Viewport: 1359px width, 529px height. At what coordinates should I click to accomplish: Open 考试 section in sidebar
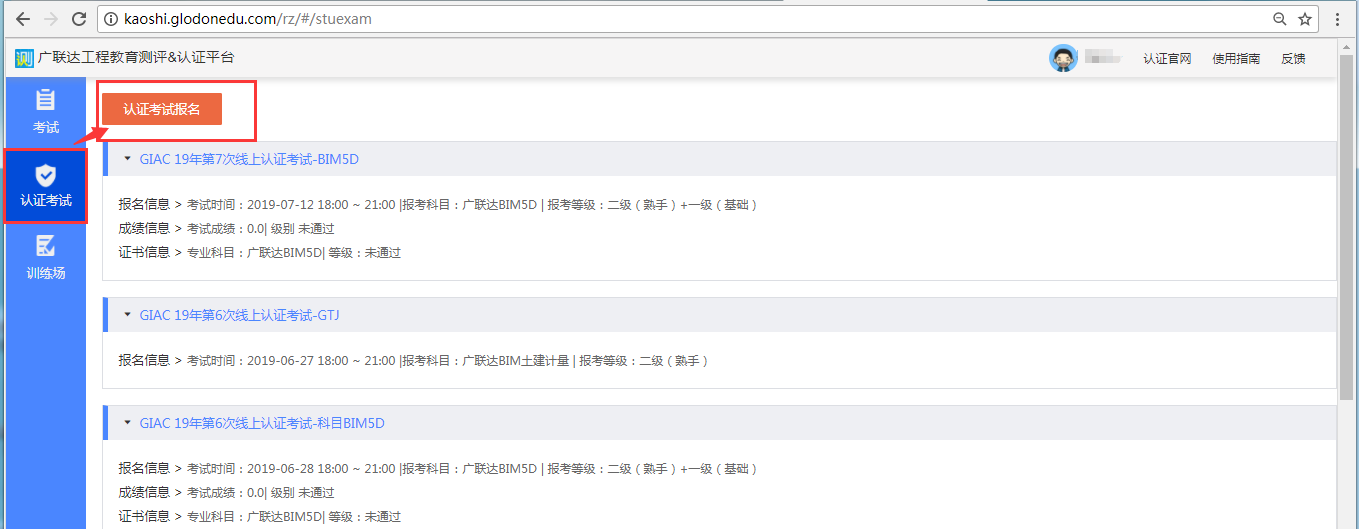45,112
